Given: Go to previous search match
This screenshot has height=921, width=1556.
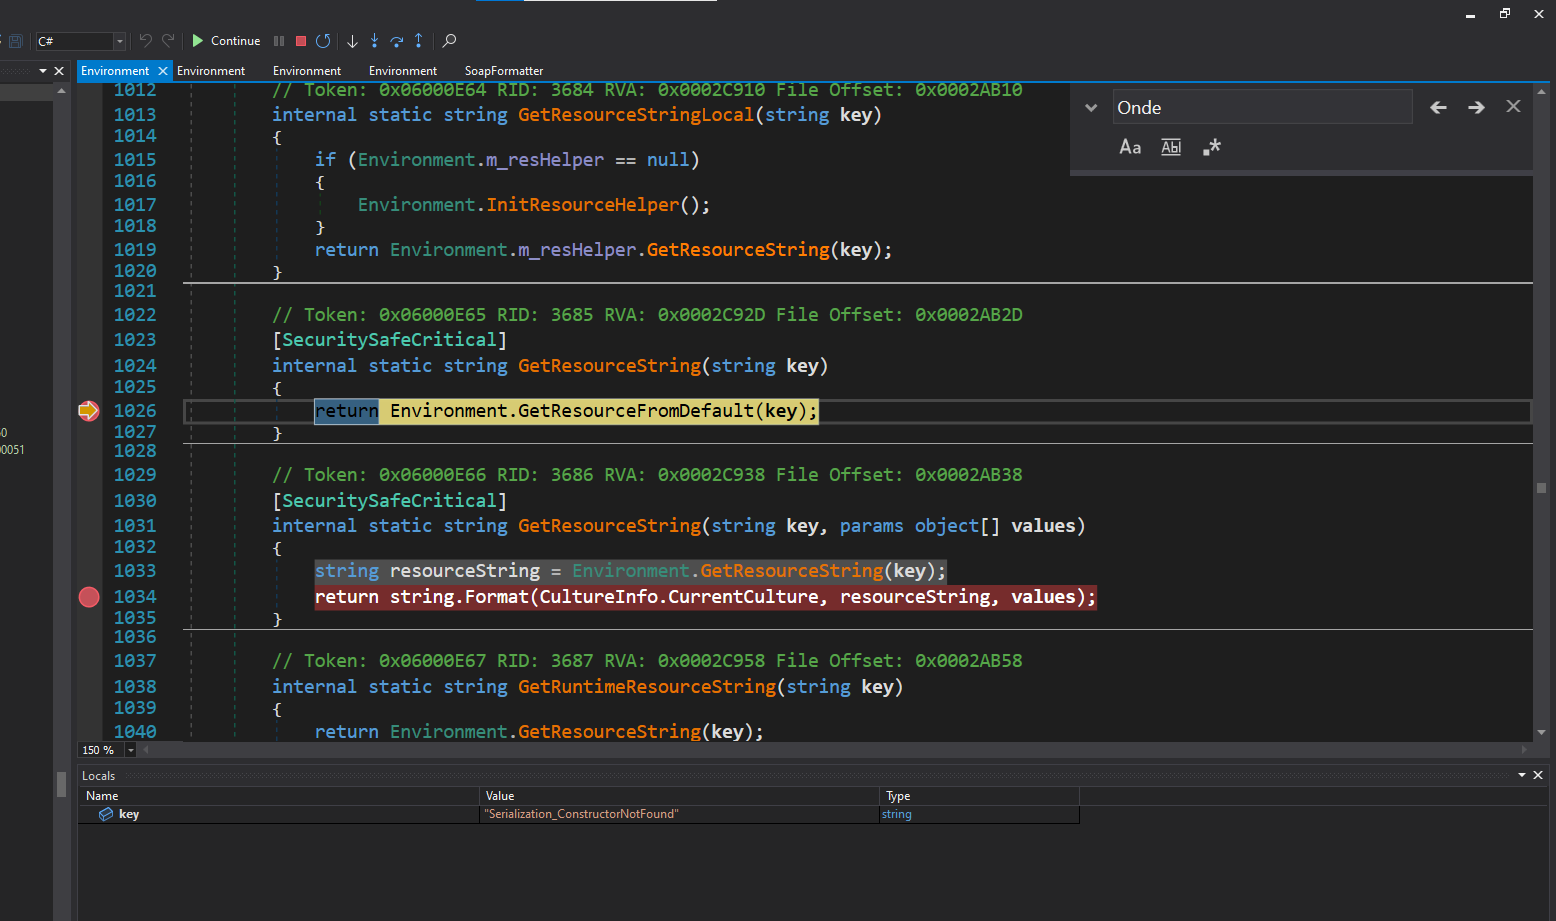Looking at the screenshot, I should click(x=1438, y=107).
